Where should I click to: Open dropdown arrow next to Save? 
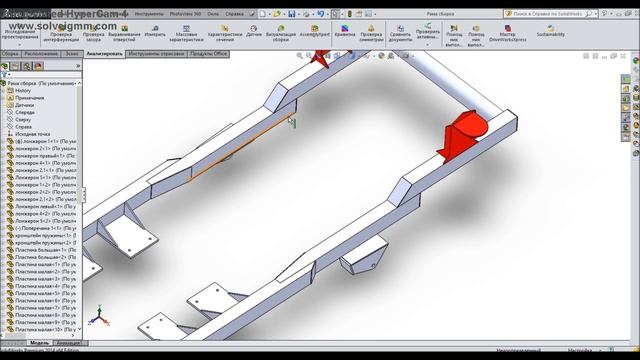[298, 14]
